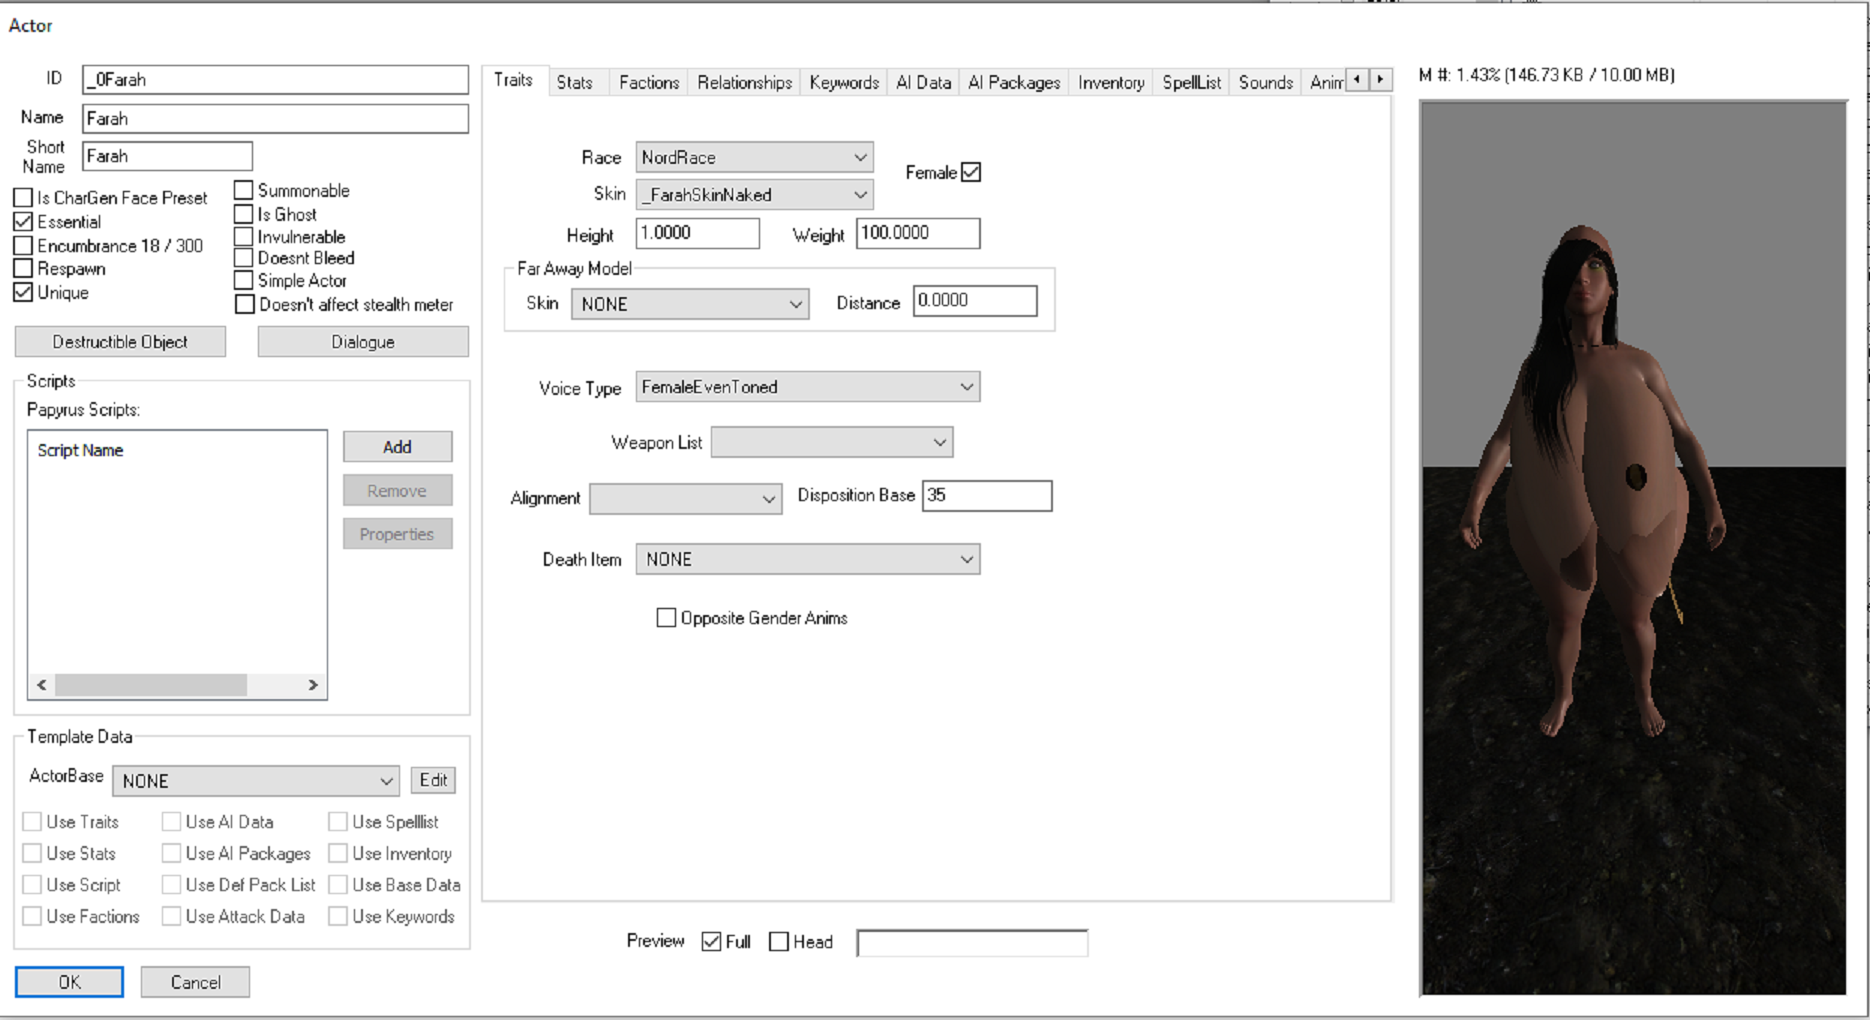Enable Opposite Gender Anims checkbox

pos(666,618)
